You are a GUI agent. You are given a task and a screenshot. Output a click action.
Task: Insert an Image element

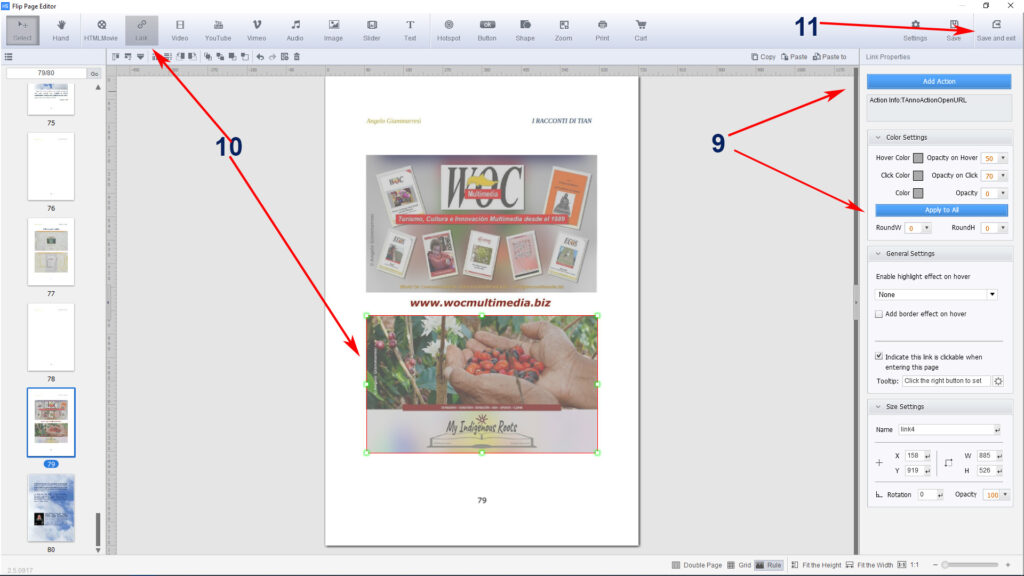coord(333,30)
